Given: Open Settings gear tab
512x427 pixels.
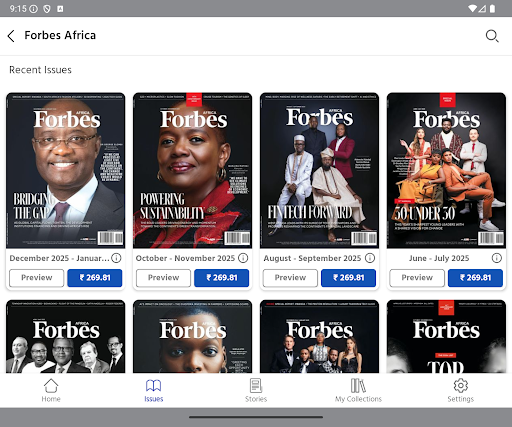Looking at the screenshot, I should point(461,390).
